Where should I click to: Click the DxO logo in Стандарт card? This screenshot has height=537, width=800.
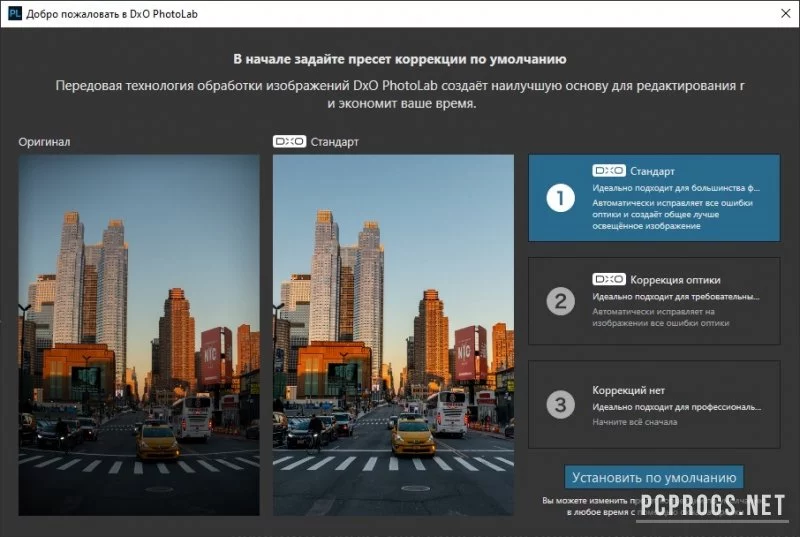tap(609, 170)
